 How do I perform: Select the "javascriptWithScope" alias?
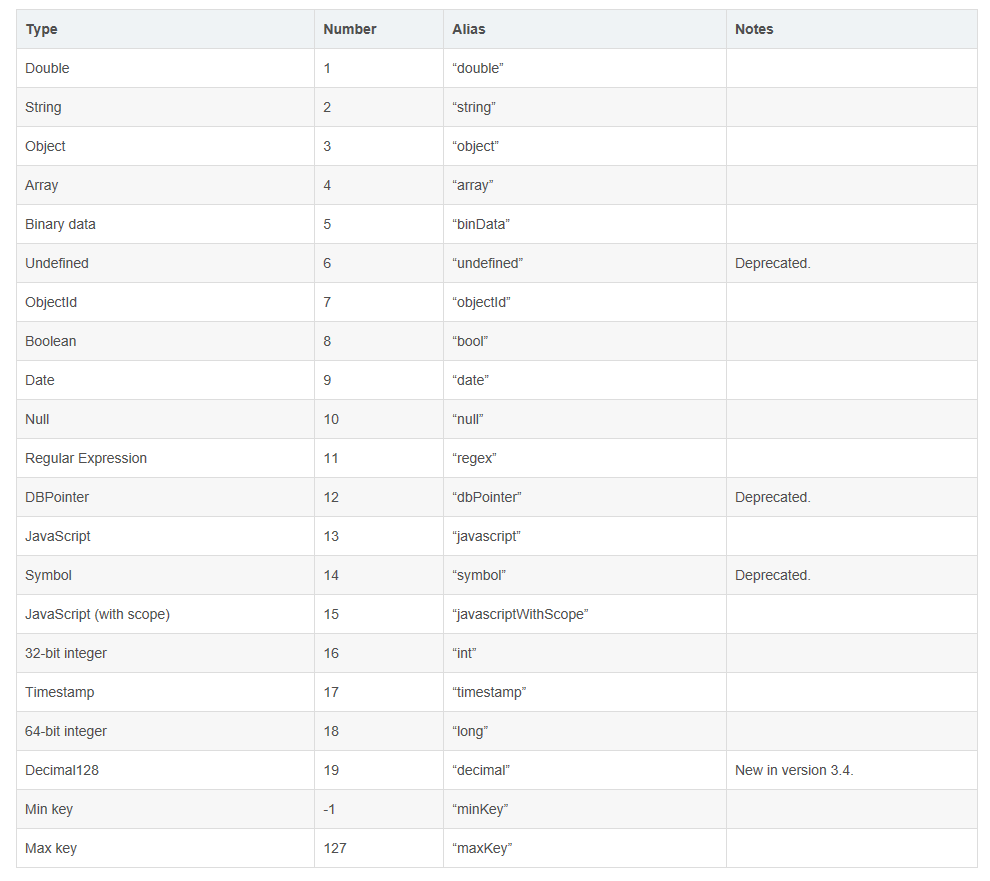click(520, 614)
